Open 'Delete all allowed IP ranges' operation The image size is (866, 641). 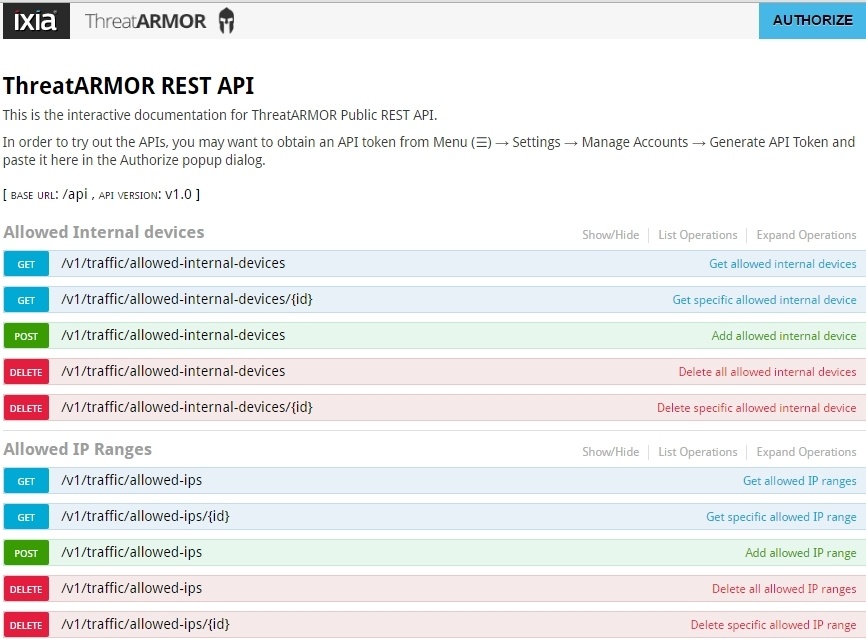(x=784, y=589)
